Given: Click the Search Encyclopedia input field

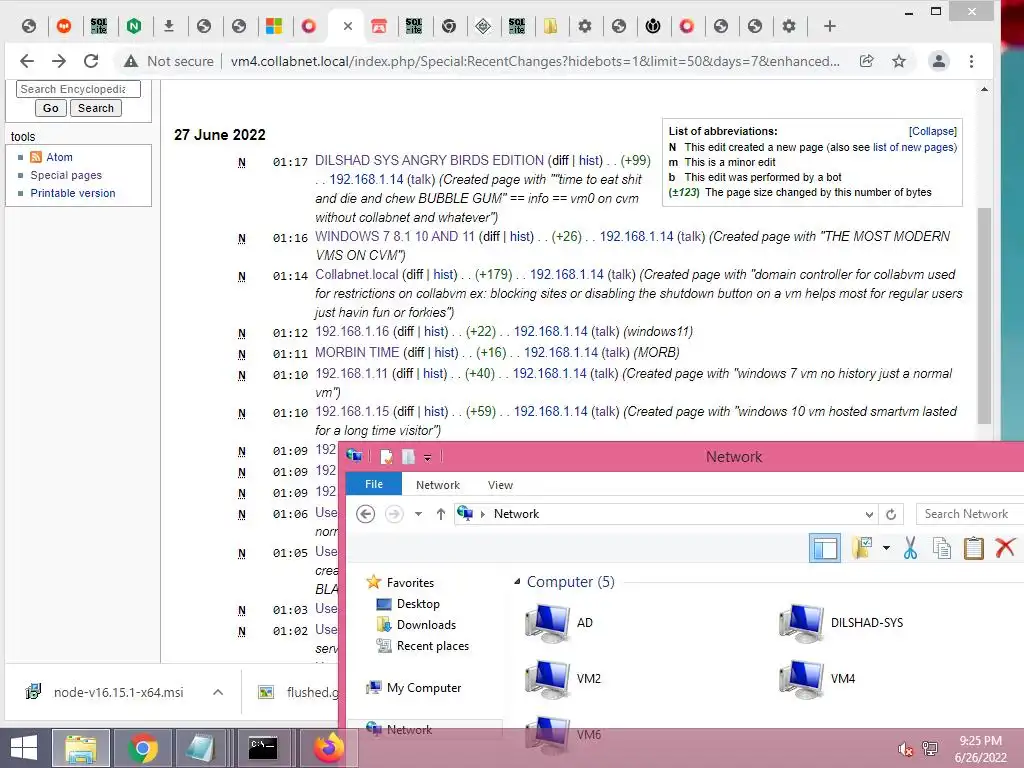Looking at the screenshot, I should [x=78, y=89].
